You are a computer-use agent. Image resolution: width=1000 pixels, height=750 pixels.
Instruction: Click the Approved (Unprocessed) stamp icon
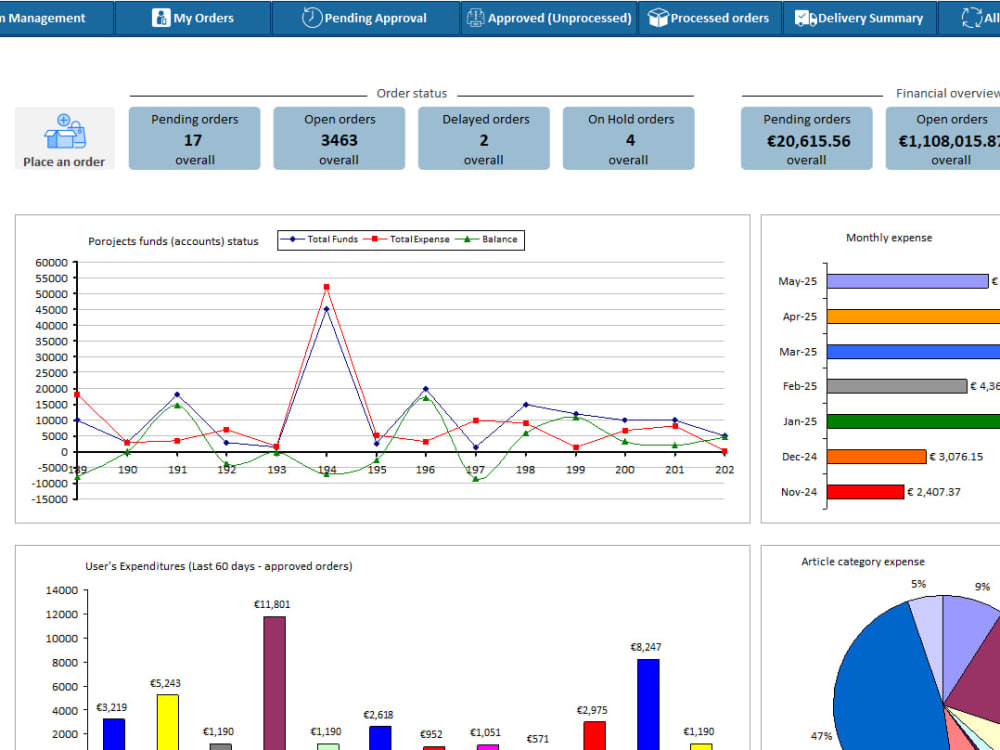coord(475,18)
